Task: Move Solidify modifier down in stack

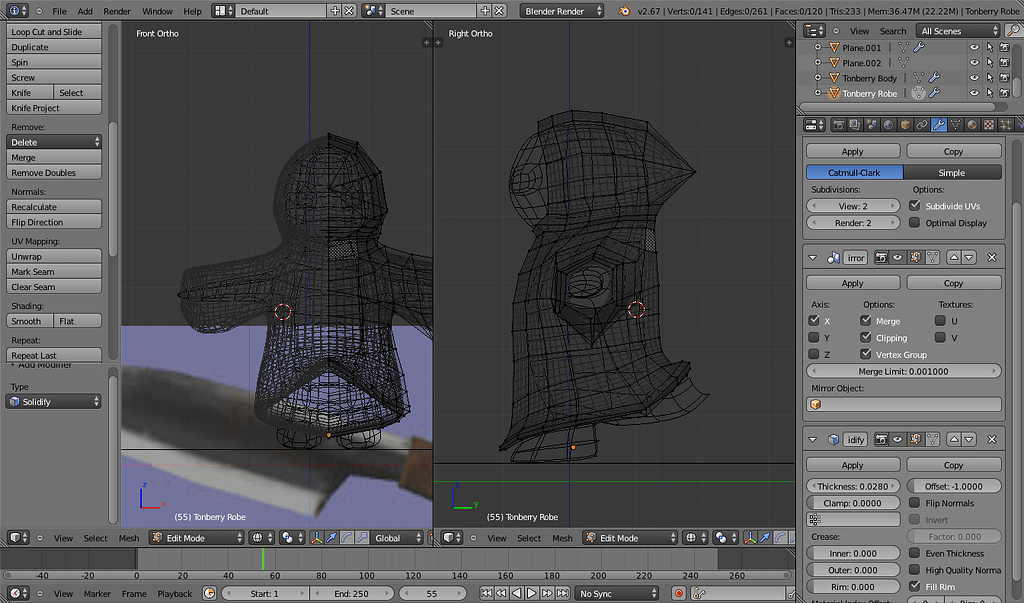Action: point(969,440)
